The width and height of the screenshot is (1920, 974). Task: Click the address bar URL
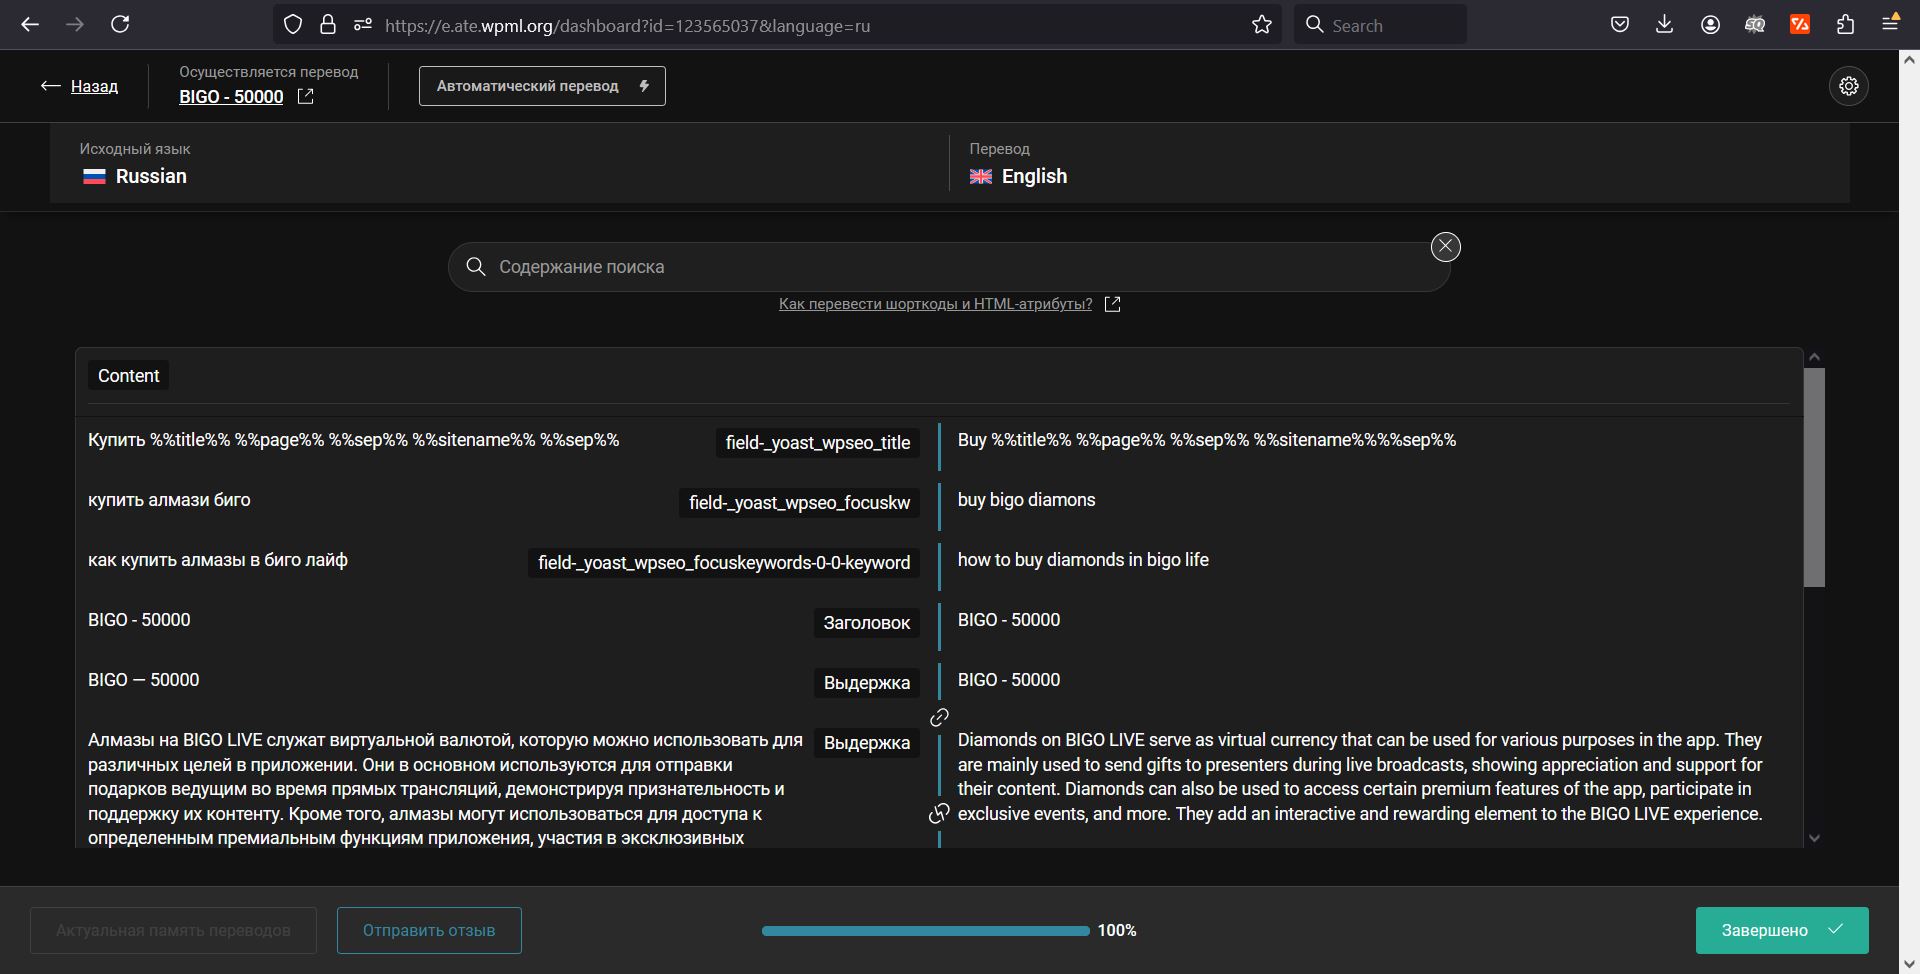[x=627, y=26]
